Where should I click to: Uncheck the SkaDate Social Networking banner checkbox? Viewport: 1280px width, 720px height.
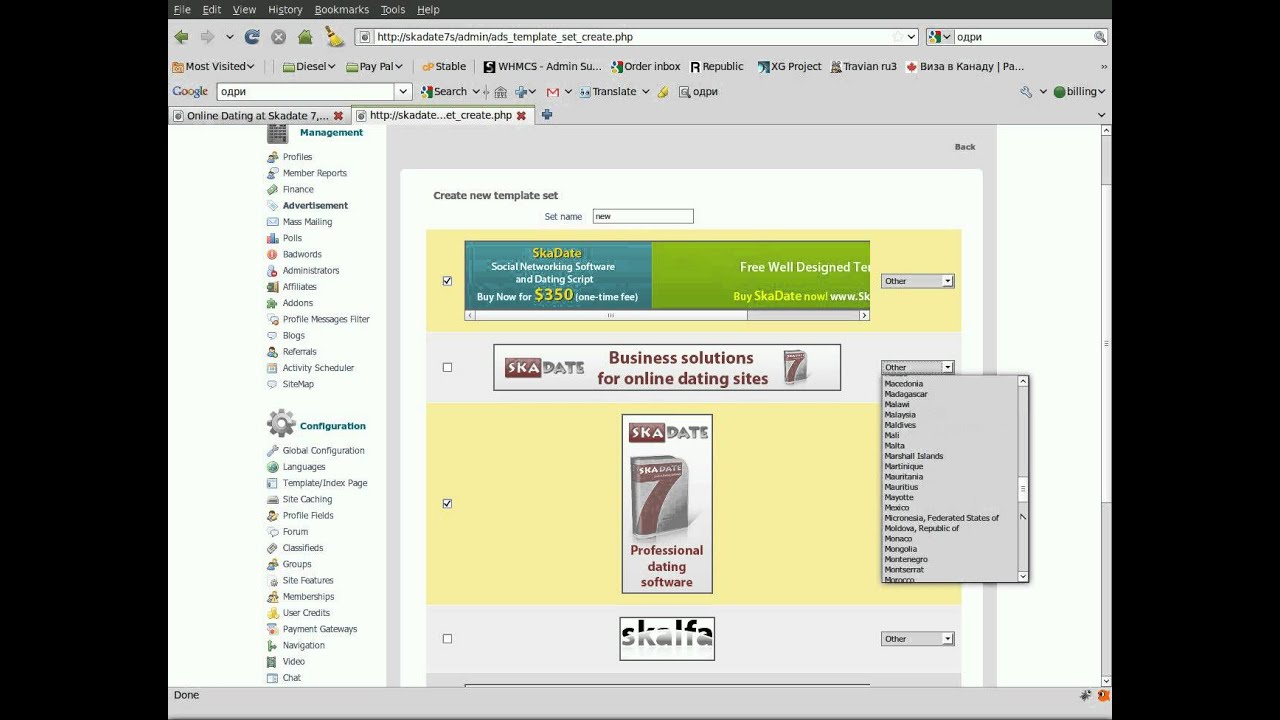(447, 281)
